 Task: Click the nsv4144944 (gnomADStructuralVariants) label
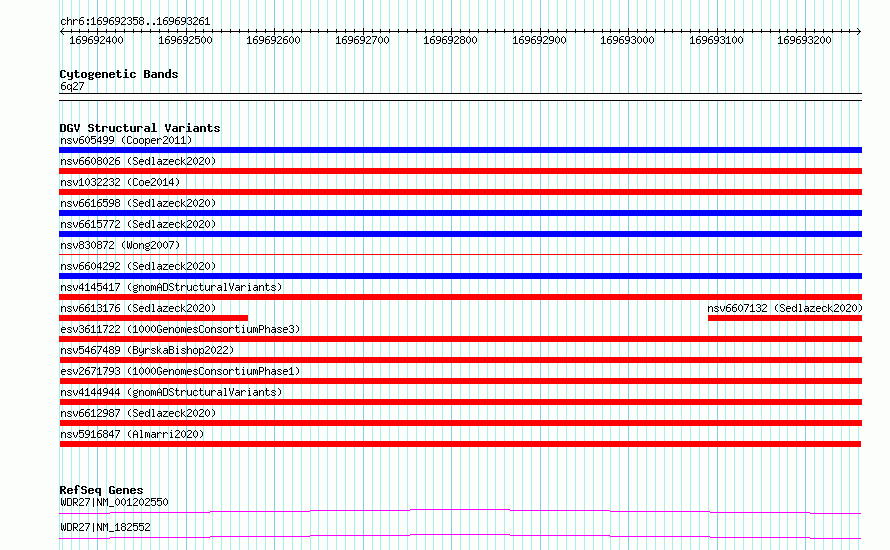tap(171, 392)
